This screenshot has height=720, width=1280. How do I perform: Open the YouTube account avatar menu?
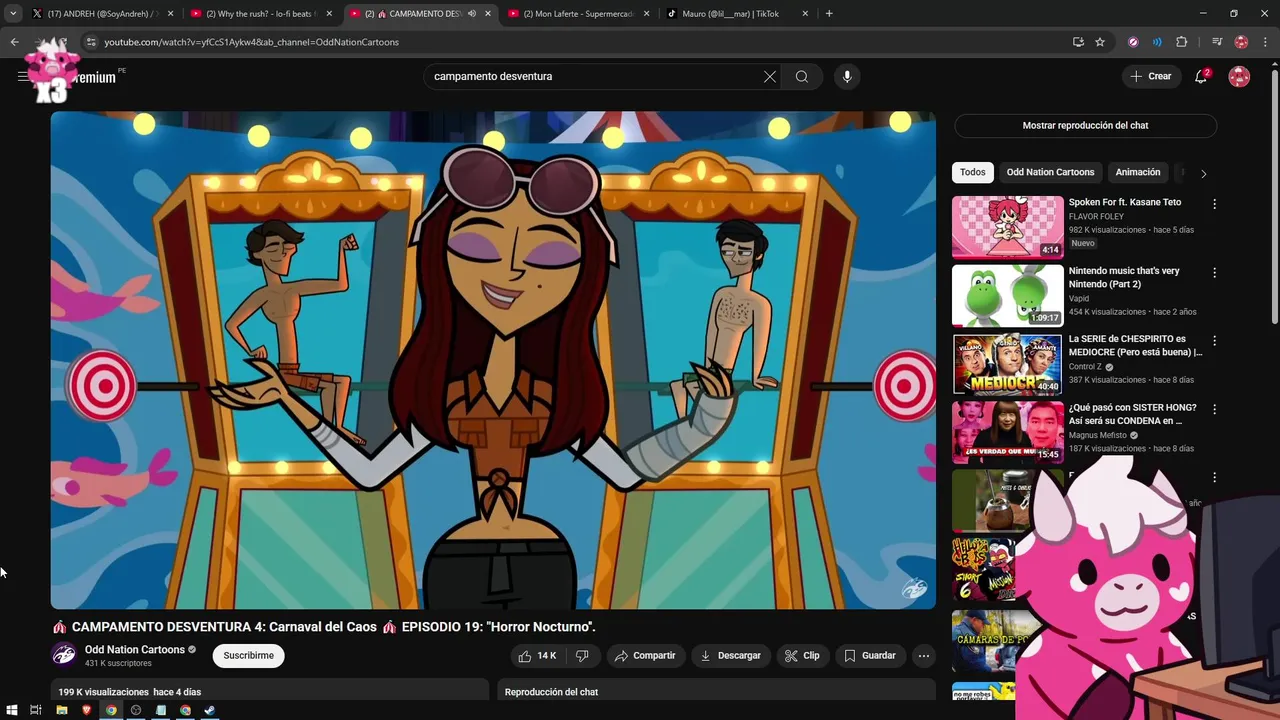click(1239, 76)
